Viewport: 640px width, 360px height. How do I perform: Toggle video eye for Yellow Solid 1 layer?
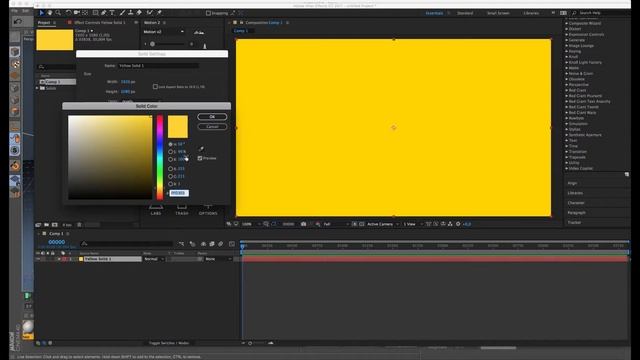(x=38, y=259)
